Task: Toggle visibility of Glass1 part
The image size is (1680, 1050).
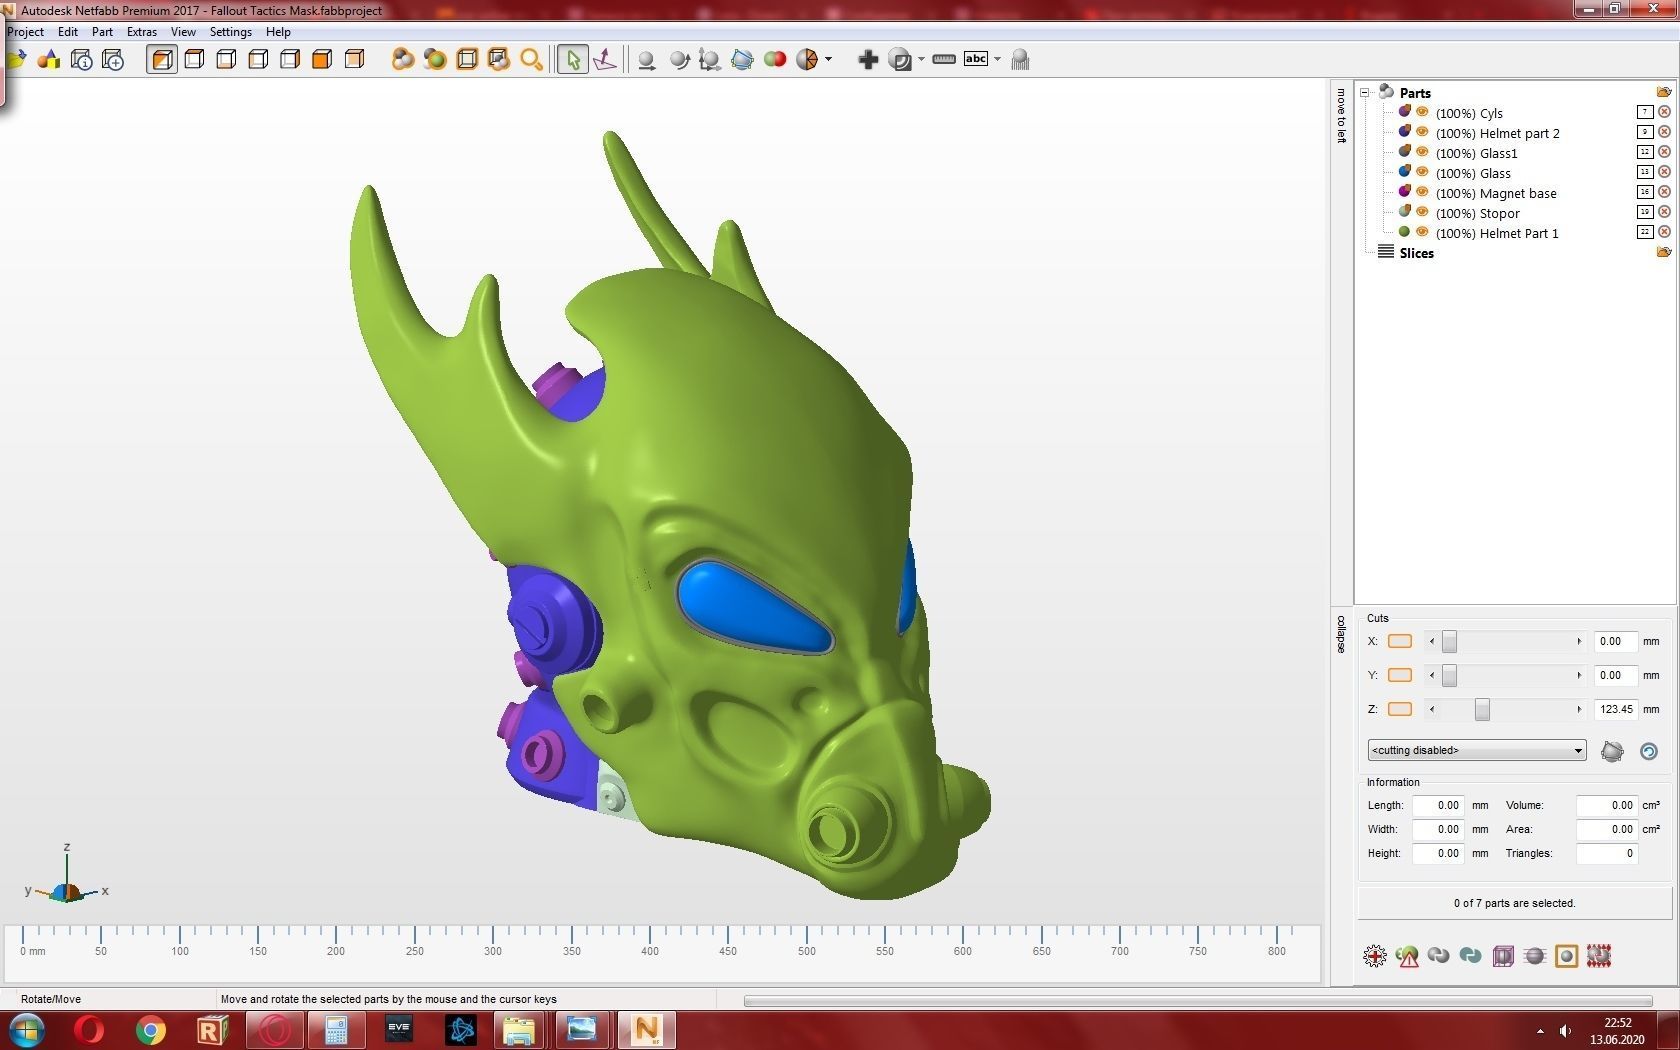Action: click(1423, 152)
